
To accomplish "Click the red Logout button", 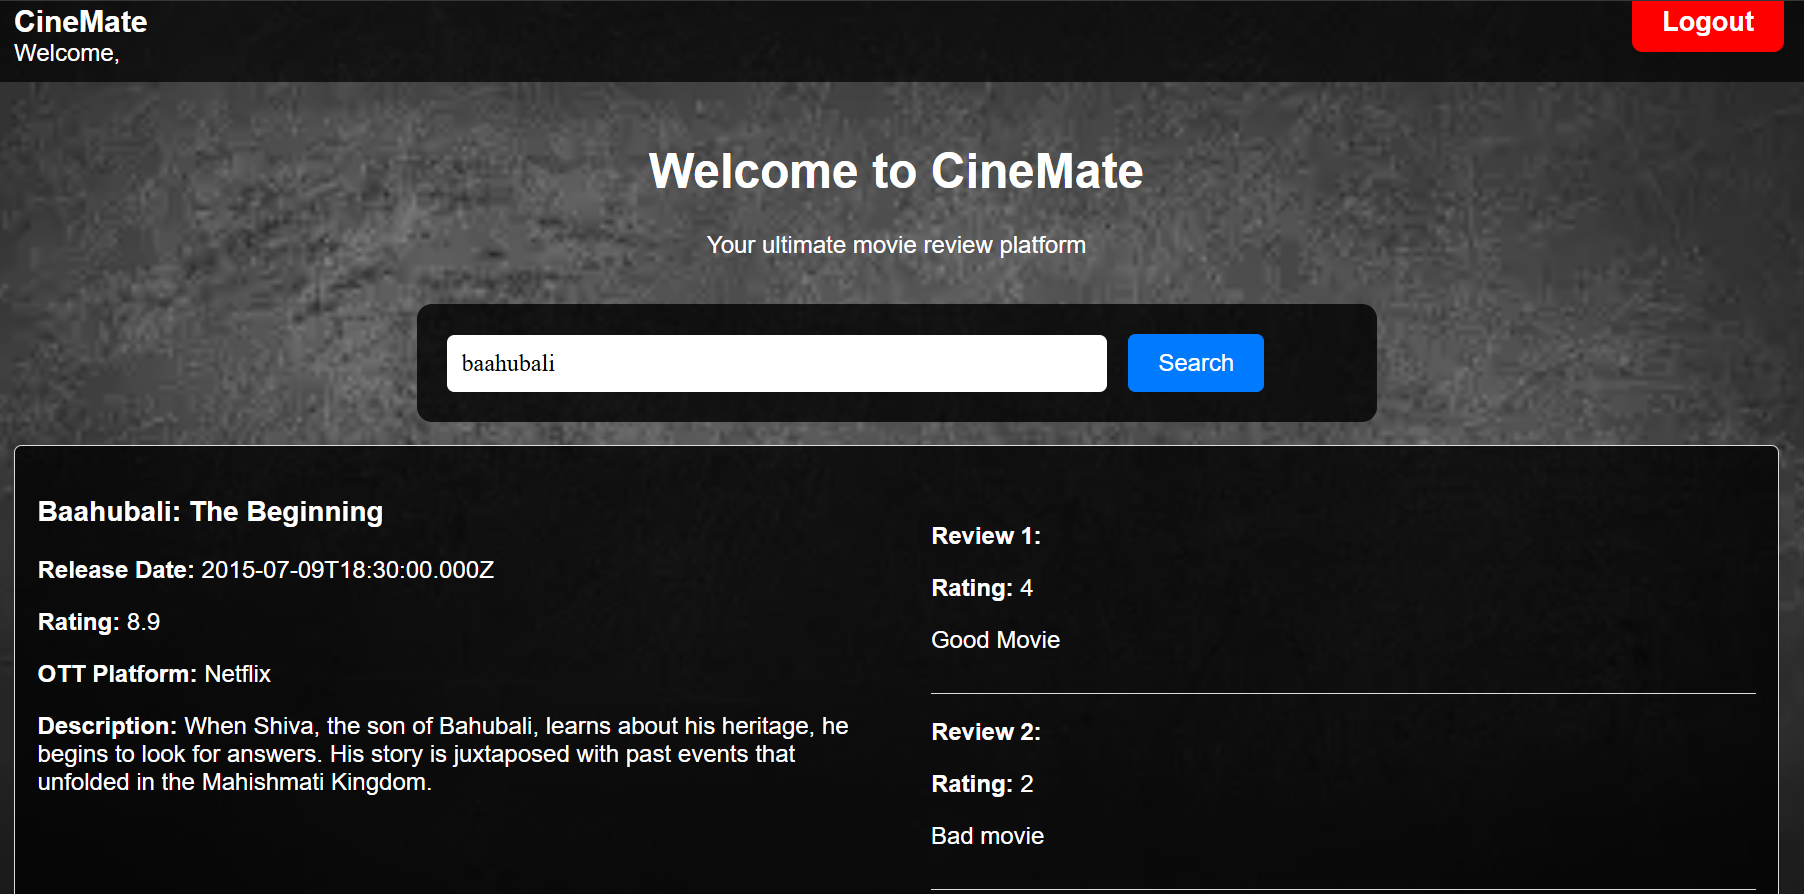I will (x=1706, y=23).
